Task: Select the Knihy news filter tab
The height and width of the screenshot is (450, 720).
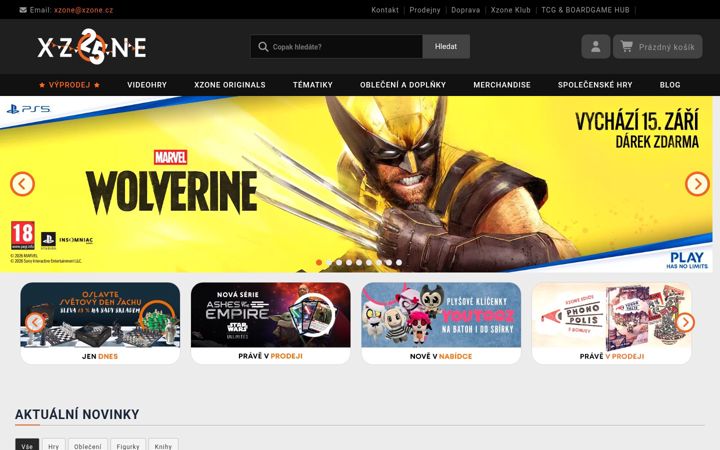Action: point(163,445)
